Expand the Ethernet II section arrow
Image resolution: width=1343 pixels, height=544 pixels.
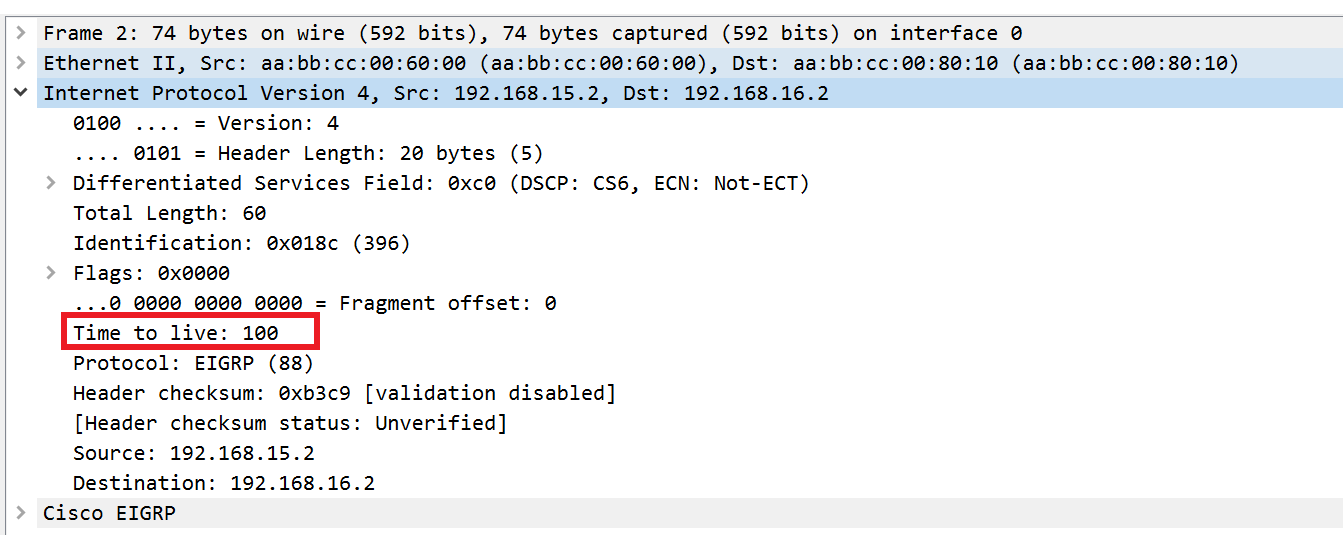(20, 64)
